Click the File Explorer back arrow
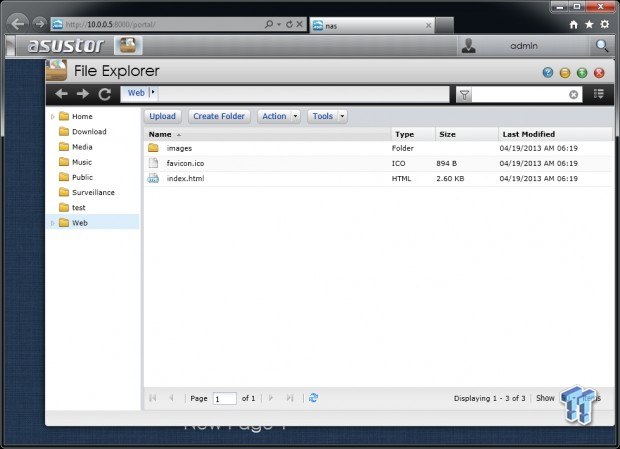 (62, 94)
